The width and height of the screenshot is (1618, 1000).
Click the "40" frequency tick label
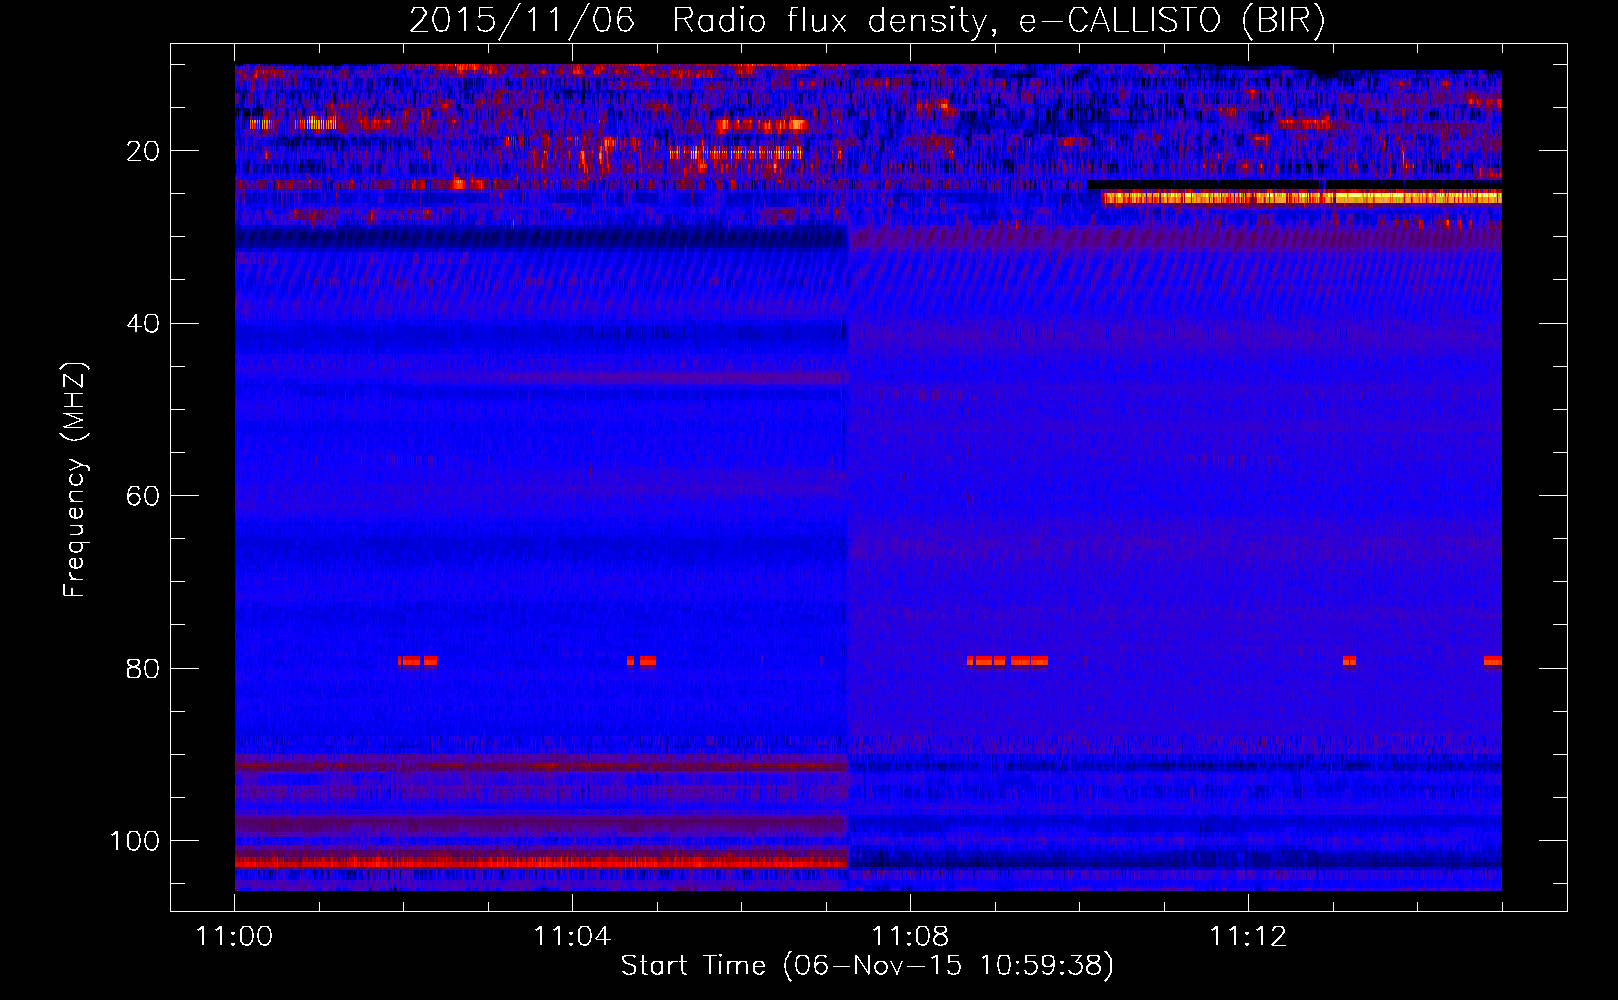pos(143,324)
